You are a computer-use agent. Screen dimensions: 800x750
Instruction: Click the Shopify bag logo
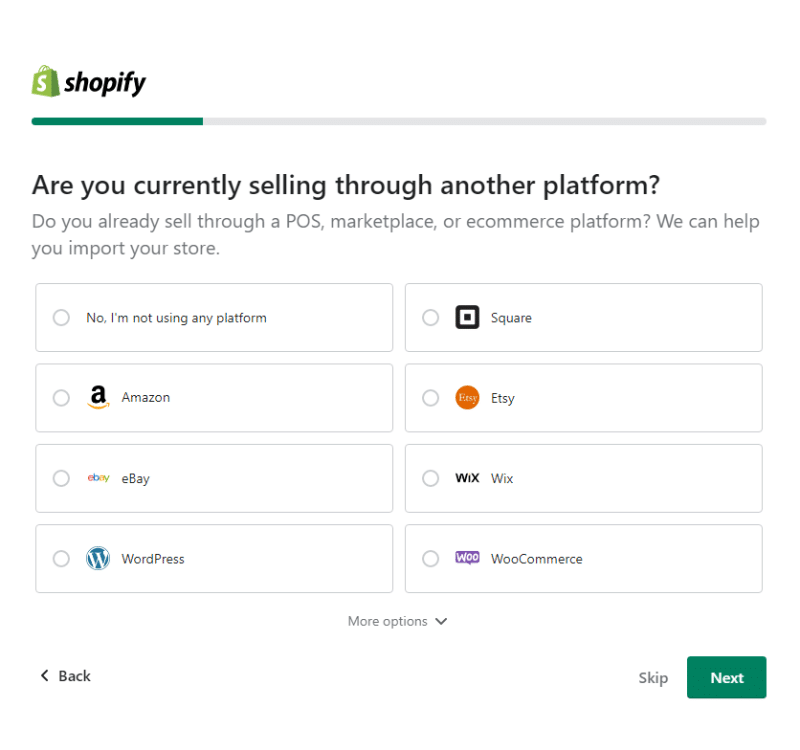(44, 81)
